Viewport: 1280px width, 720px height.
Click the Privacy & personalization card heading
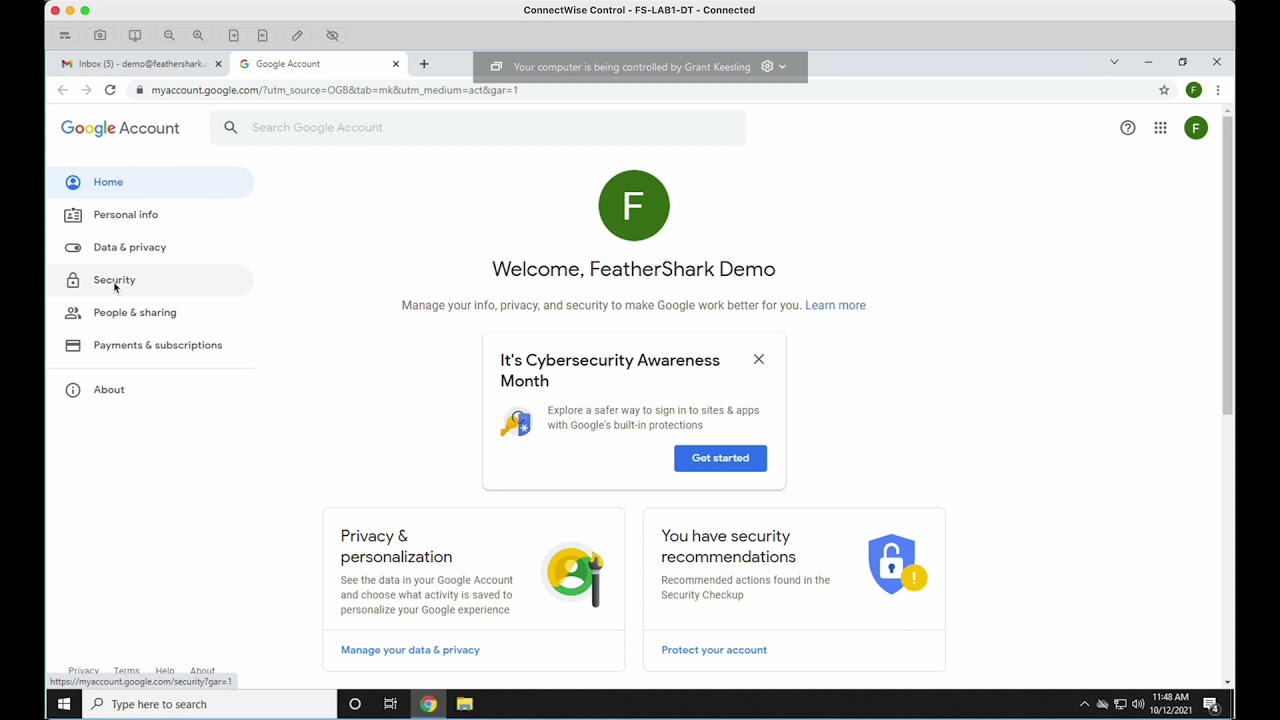[x=396, y=546]
